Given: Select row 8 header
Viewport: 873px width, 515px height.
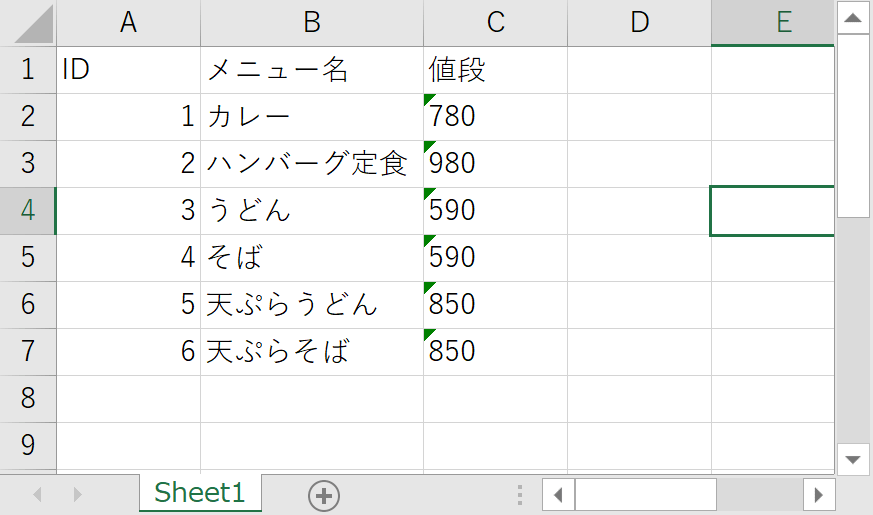Looking at the screenshot, I should coord(28,398).
